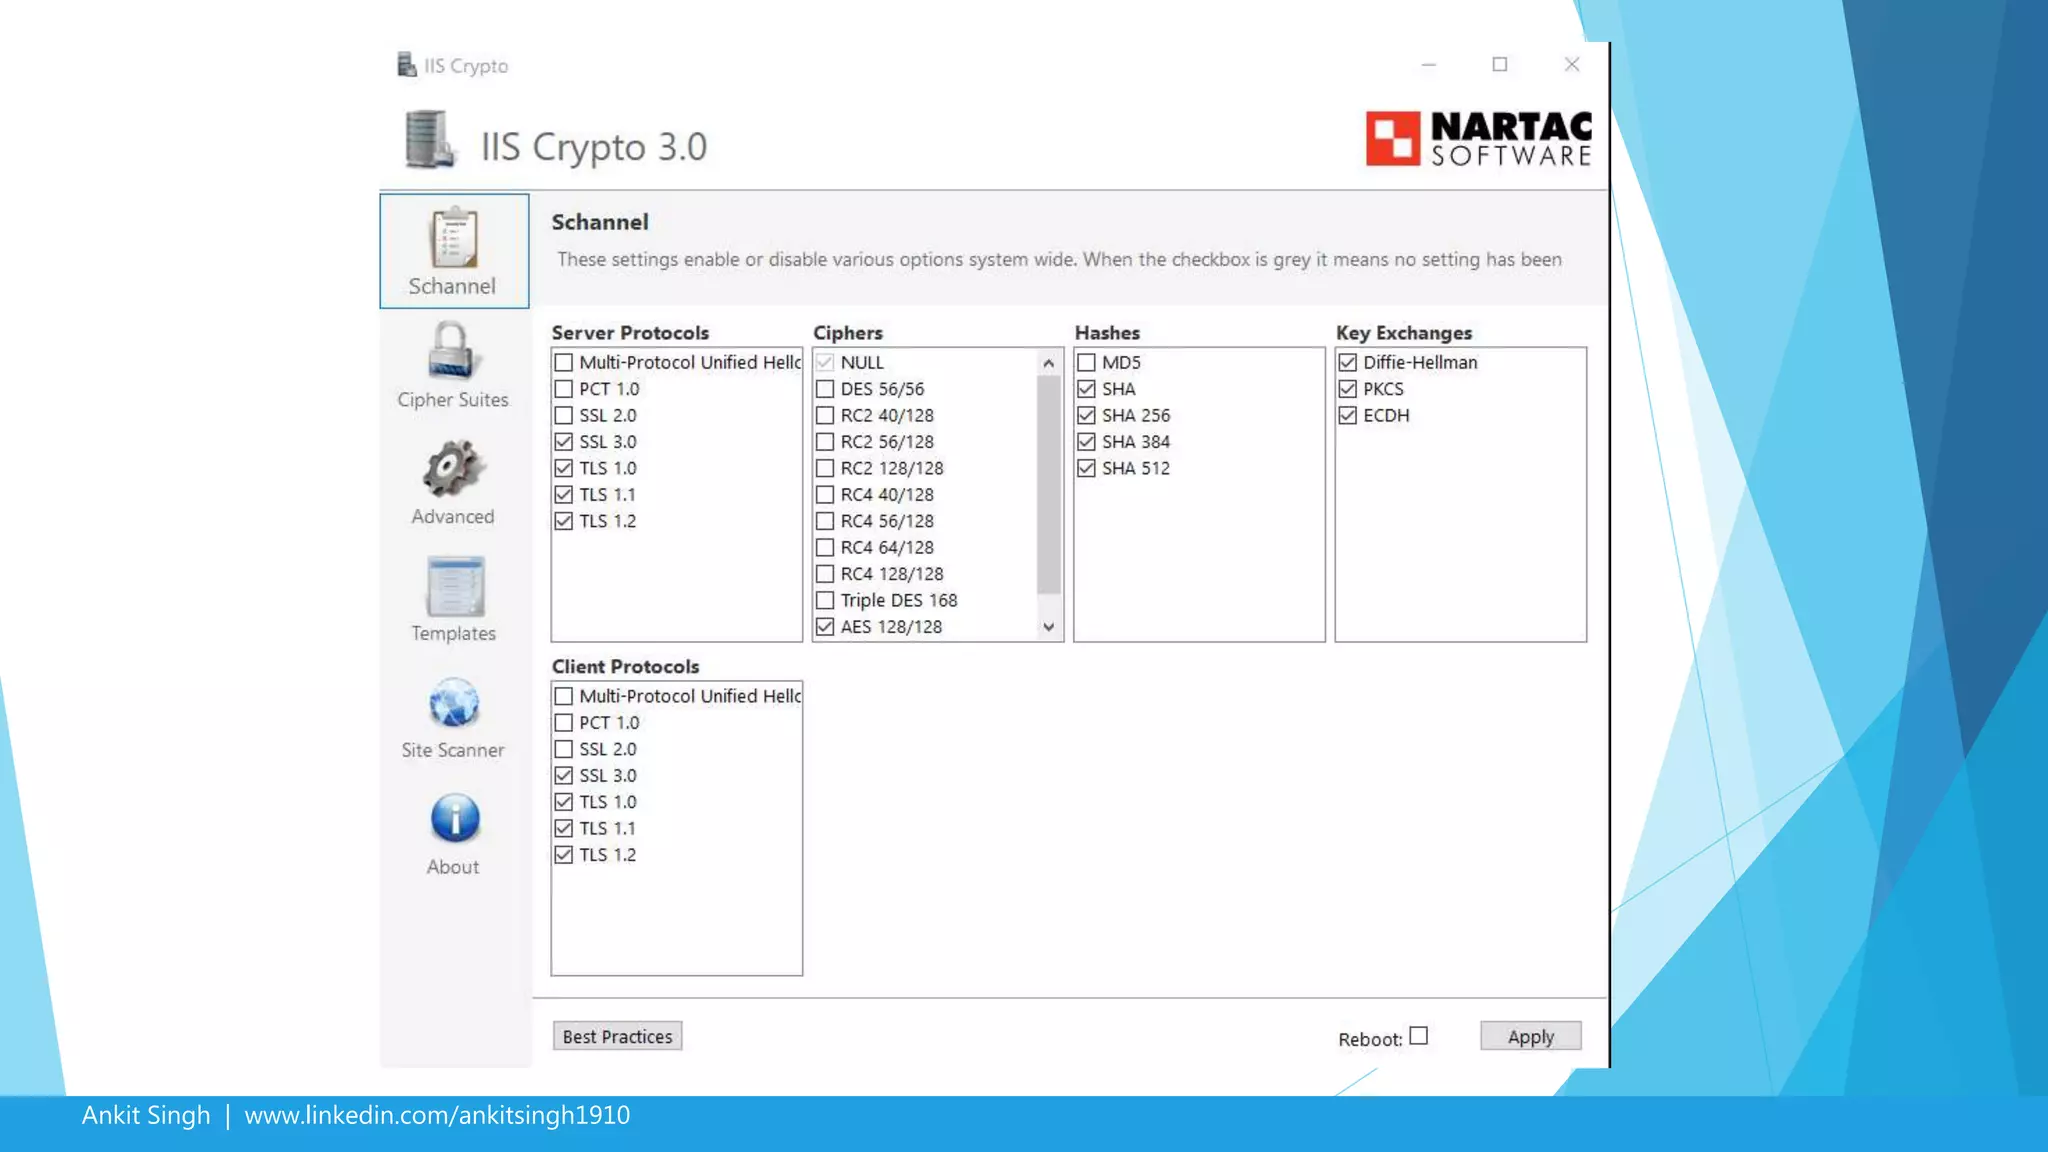Enable the RC2 56/128 cipher
The image size is (2048, 1152).
(825, 442)
